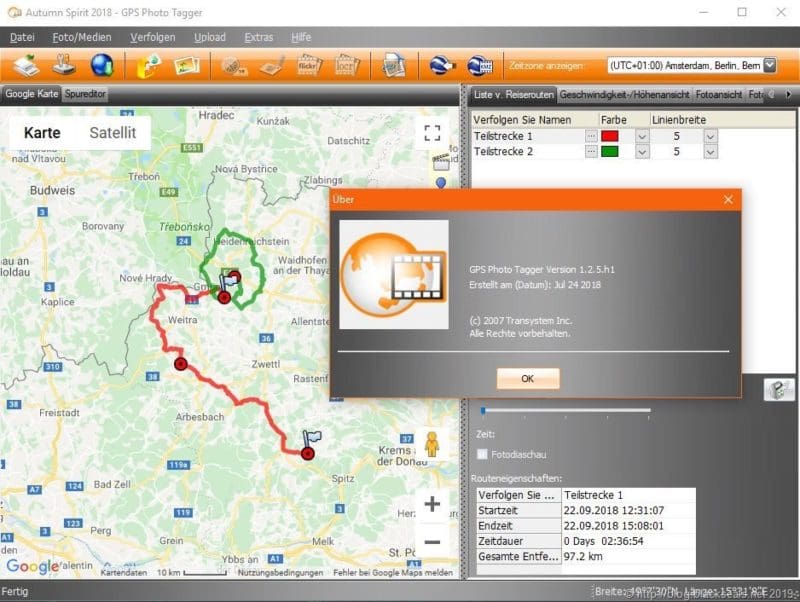Click Fehler bei Google Maps melden link
This screenshot has width=800, height=602.
tap(393, 572)
